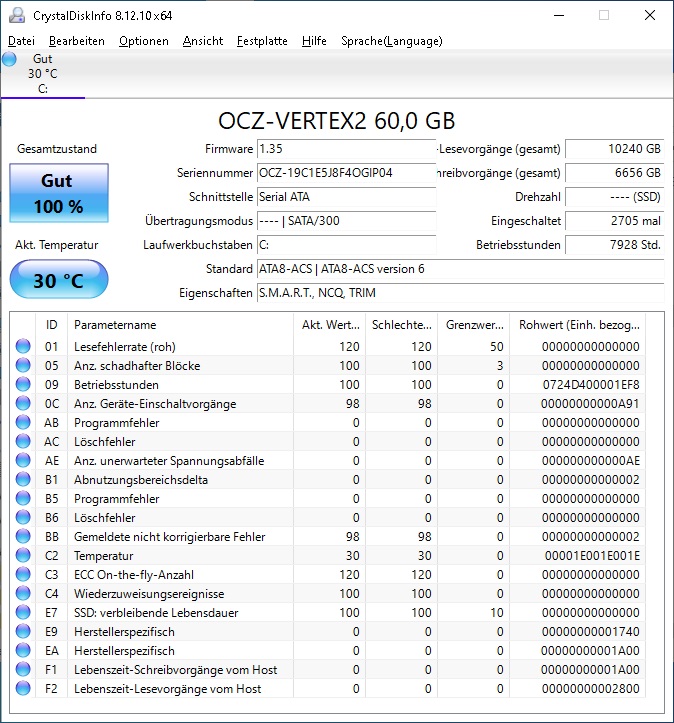Click the status orb for Abnutzungsbereichsdelta
The width and height of the screenshot is (674, 723).
click(x=23, y=480)
